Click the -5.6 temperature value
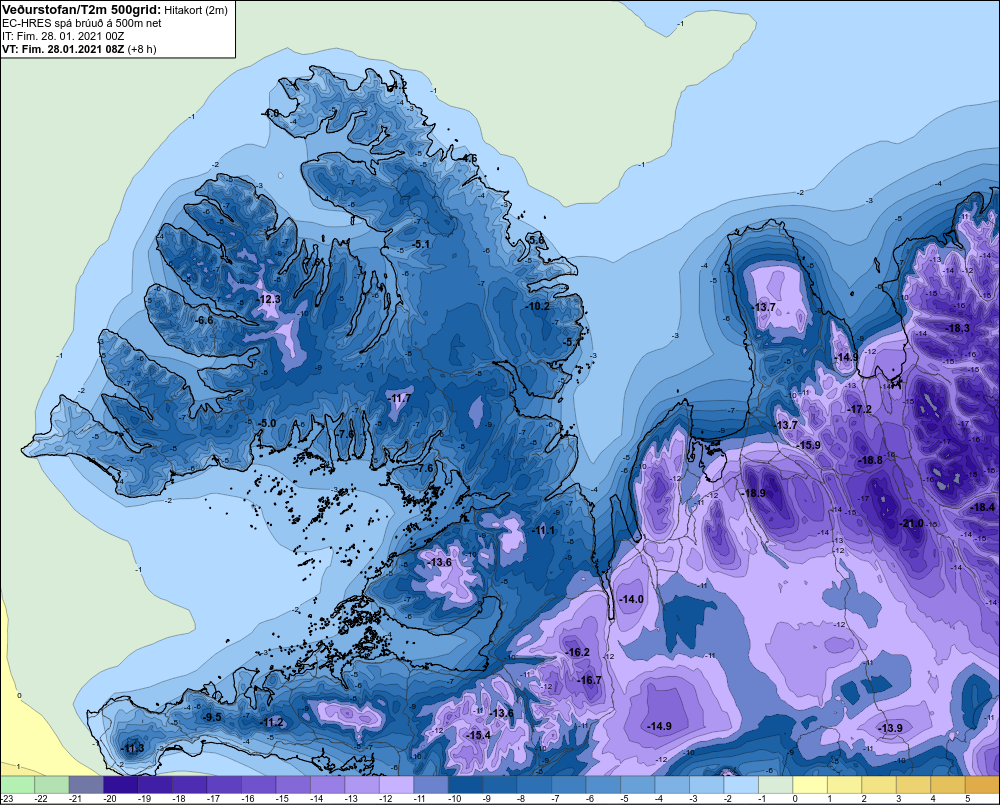The image size is (1000, 805). click(538, 240)
